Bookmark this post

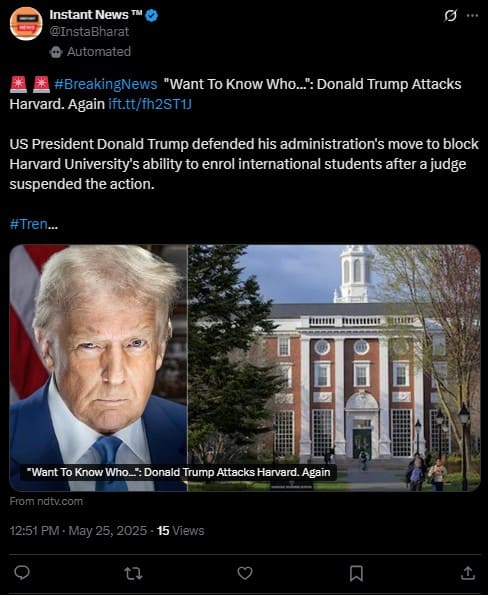[x=356, y=573]
